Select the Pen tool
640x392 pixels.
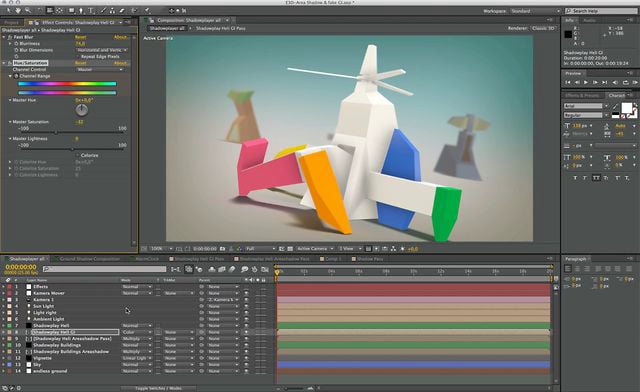tap(81, 11)
